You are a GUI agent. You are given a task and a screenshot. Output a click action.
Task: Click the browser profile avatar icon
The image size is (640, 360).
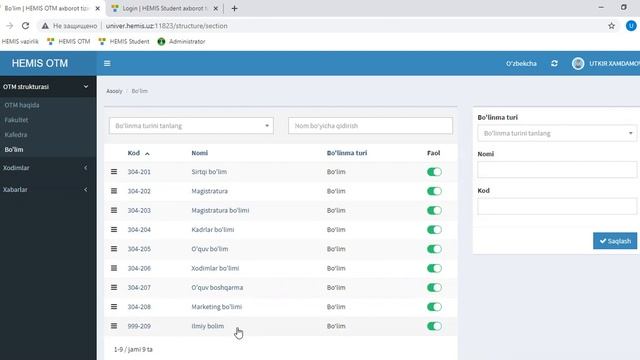pos(631,26)
